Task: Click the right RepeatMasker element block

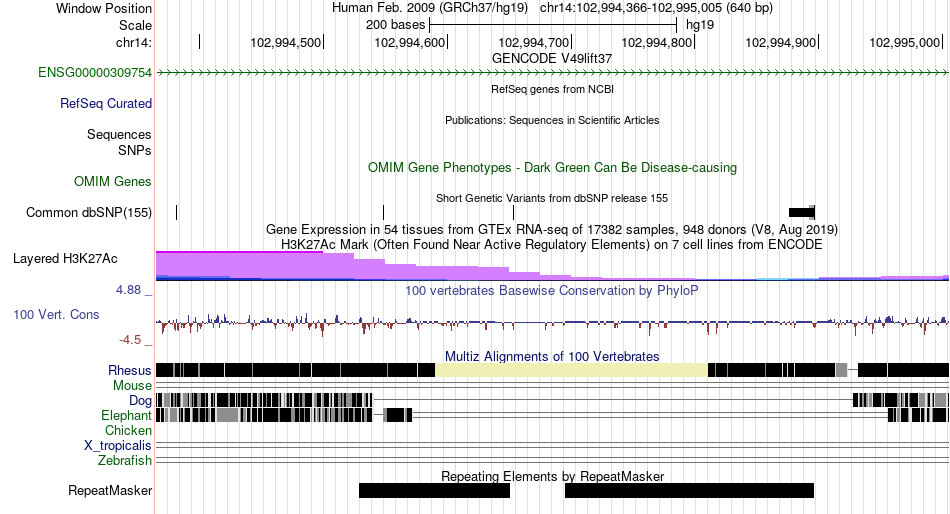Action: click(x=689, y=490)
